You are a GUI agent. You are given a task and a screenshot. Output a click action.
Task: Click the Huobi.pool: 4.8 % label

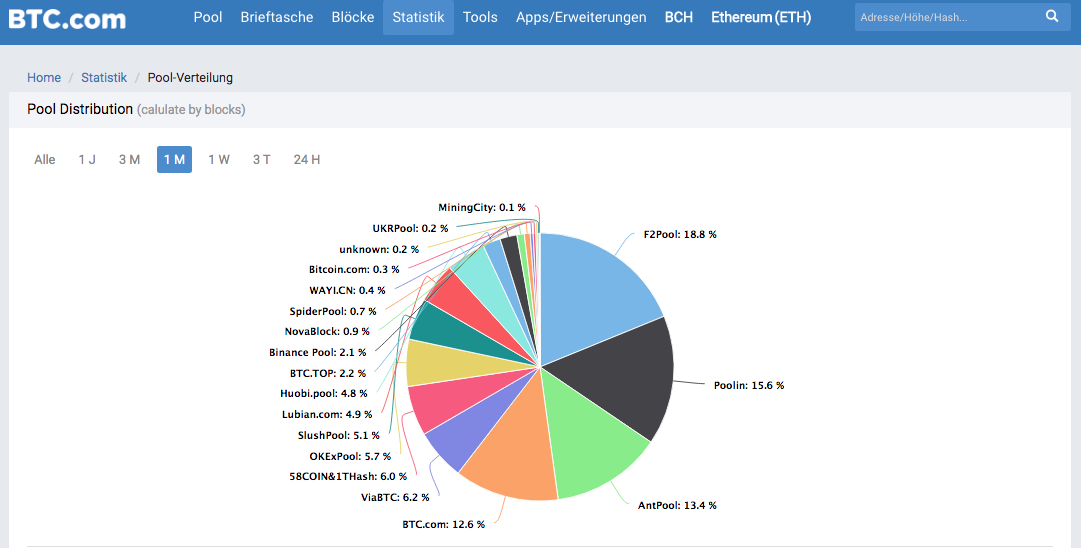click(x=323, y=394)
